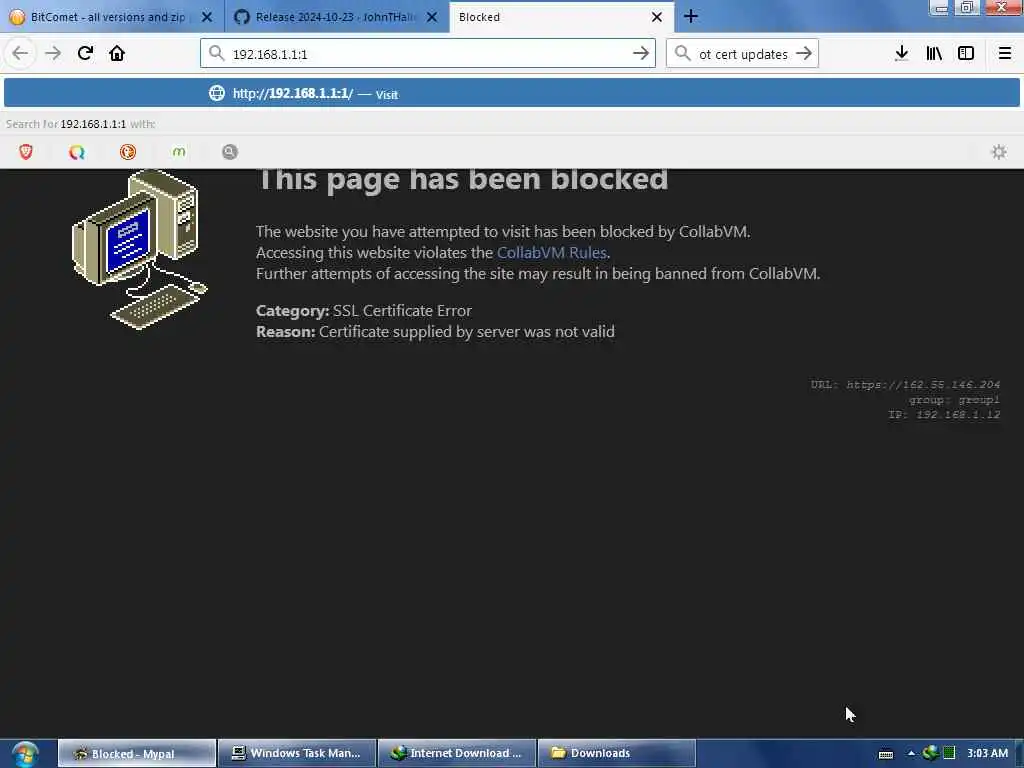This screenshot has height=768, width=1024.
Task: Open search settings gear icon
Action: click(999, 152)
